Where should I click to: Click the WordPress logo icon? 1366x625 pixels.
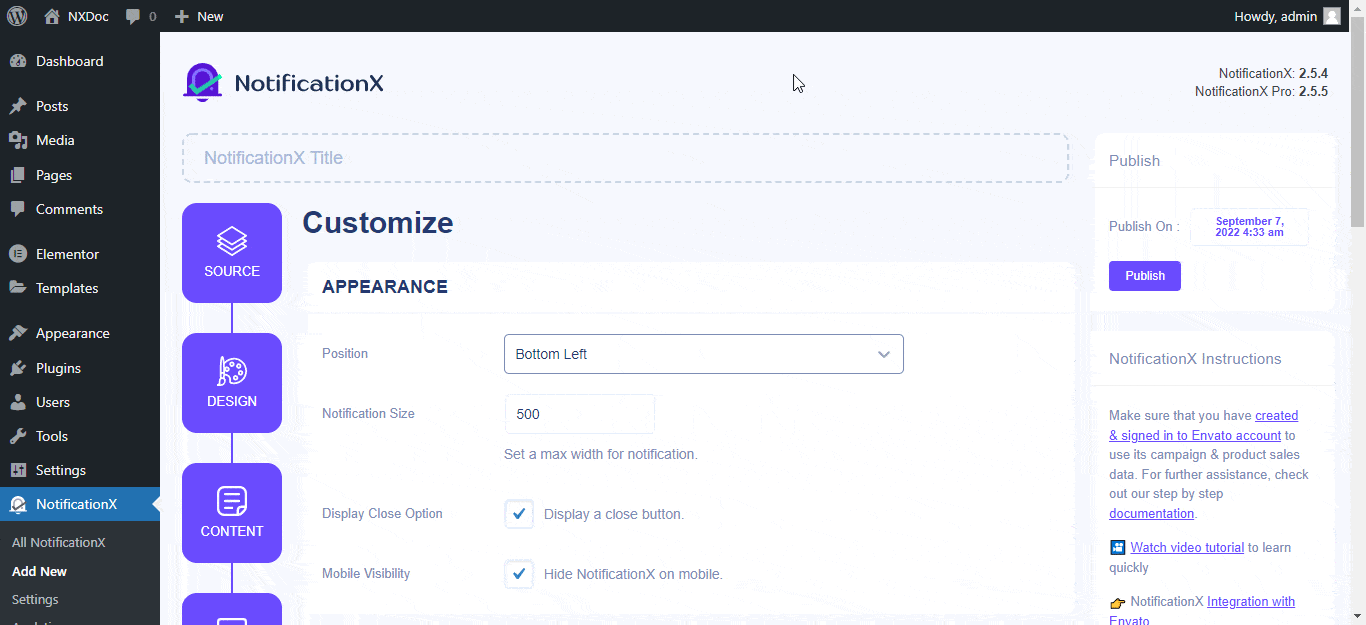[18, 16]
